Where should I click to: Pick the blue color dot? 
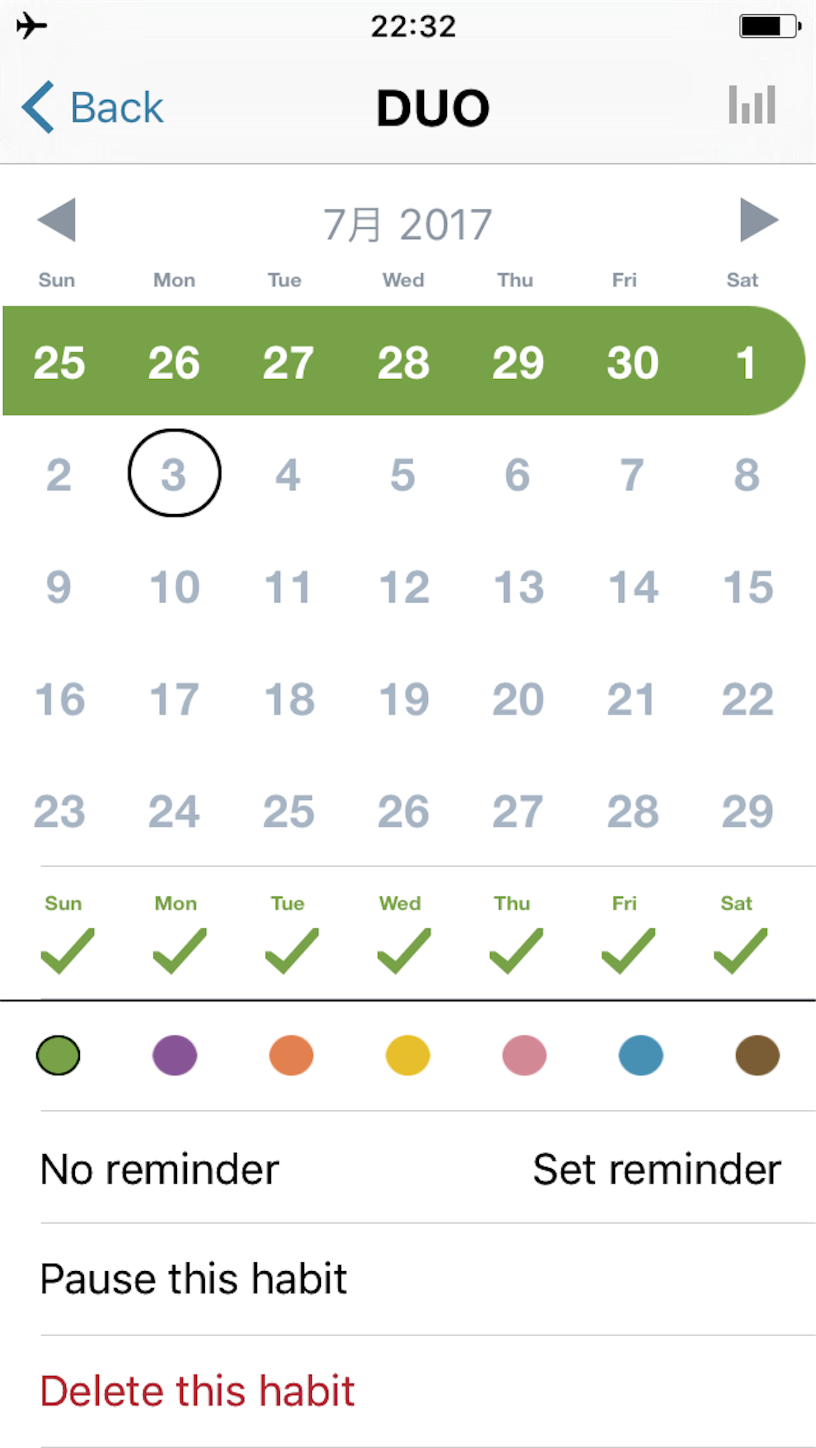(641, 1055)
